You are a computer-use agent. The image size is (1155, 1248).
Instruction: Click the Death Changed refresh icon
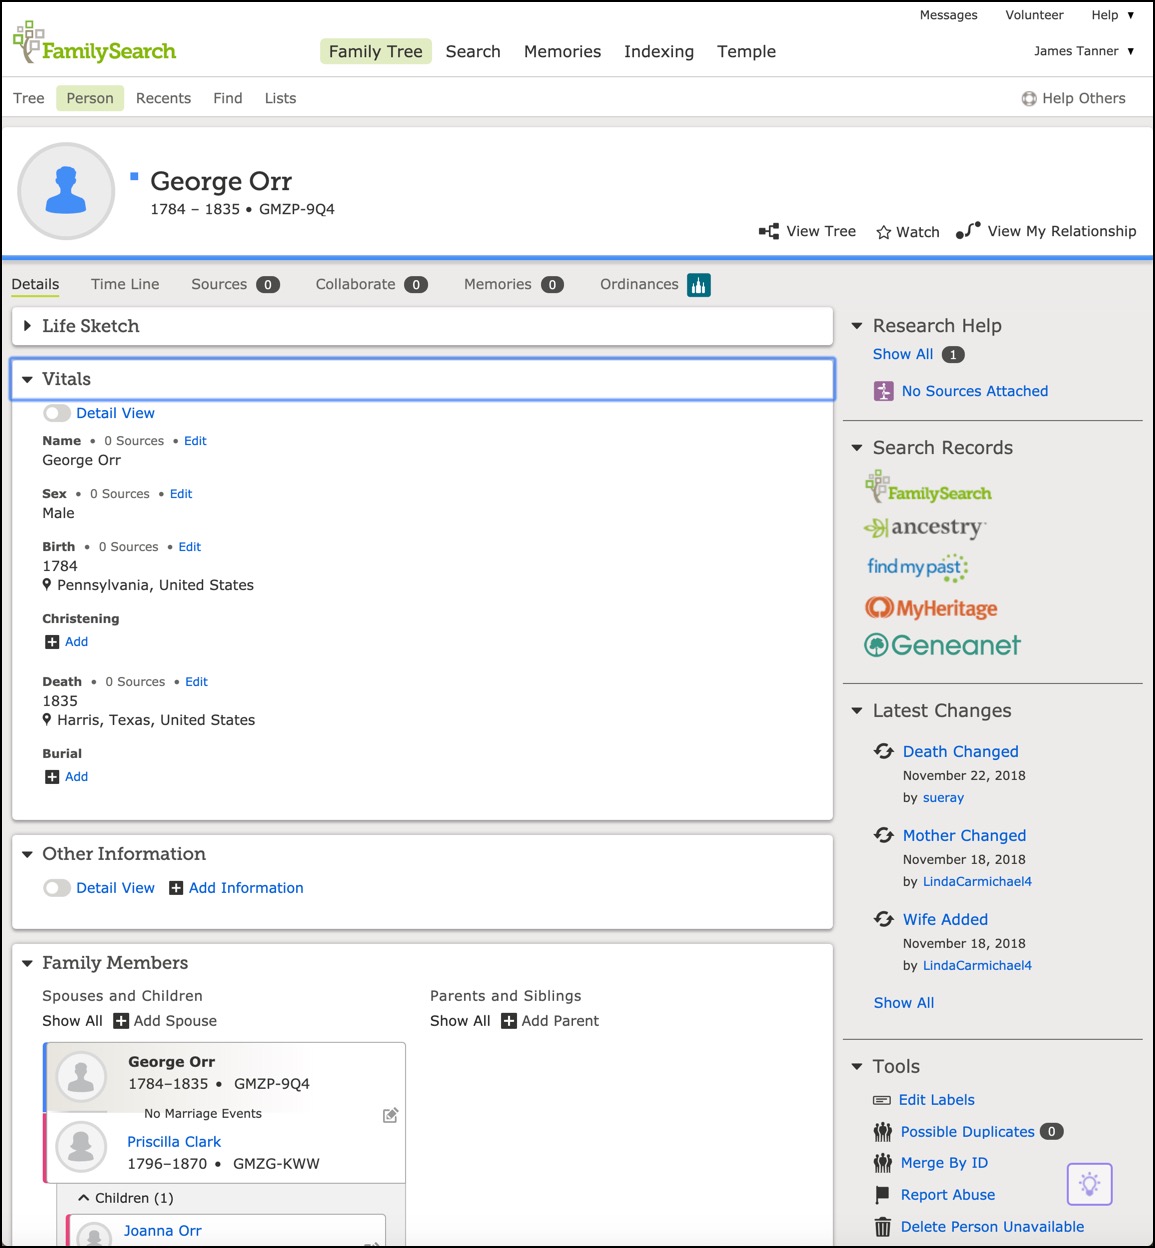click(x=884, y=751)
